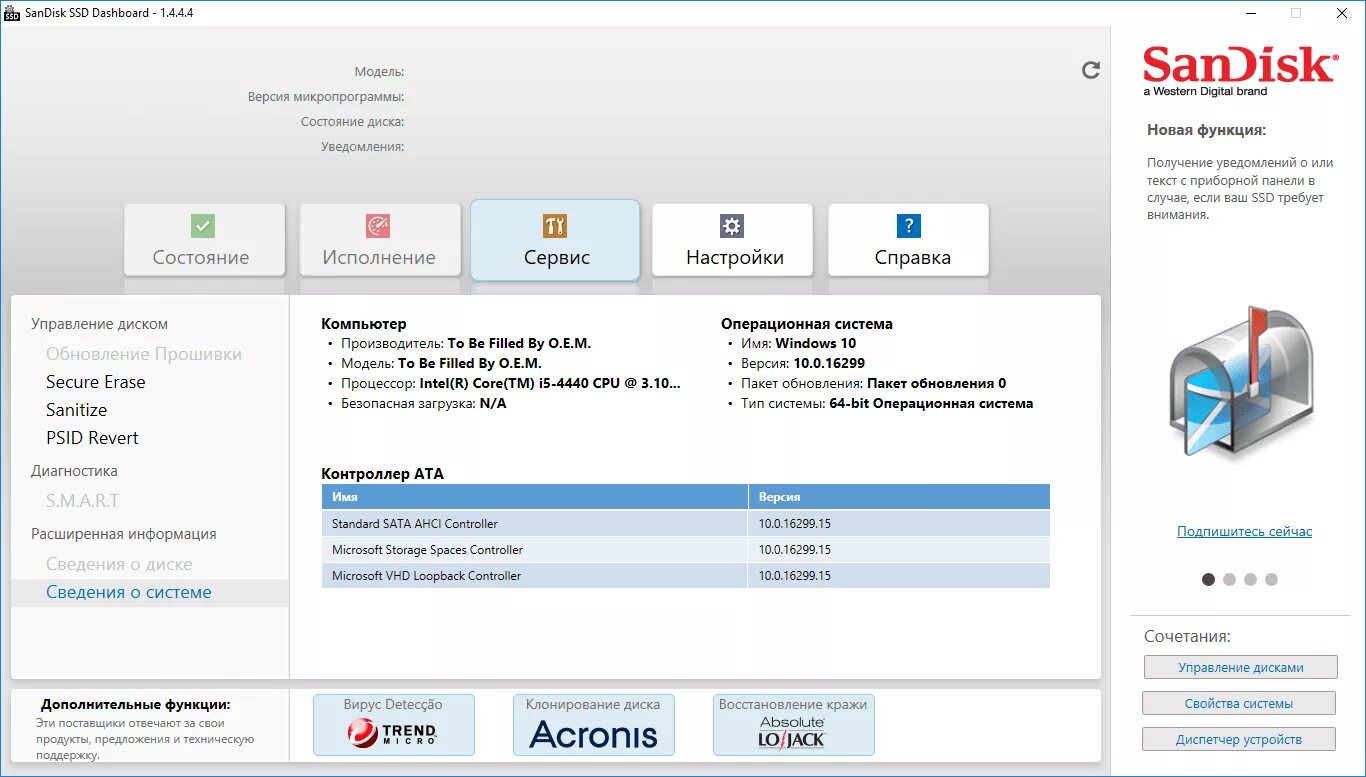Viewport: 1366px width, 777px height.
Task: Select Обновление Прошивки in the sidebar
Action: click(x=144, y=354)
